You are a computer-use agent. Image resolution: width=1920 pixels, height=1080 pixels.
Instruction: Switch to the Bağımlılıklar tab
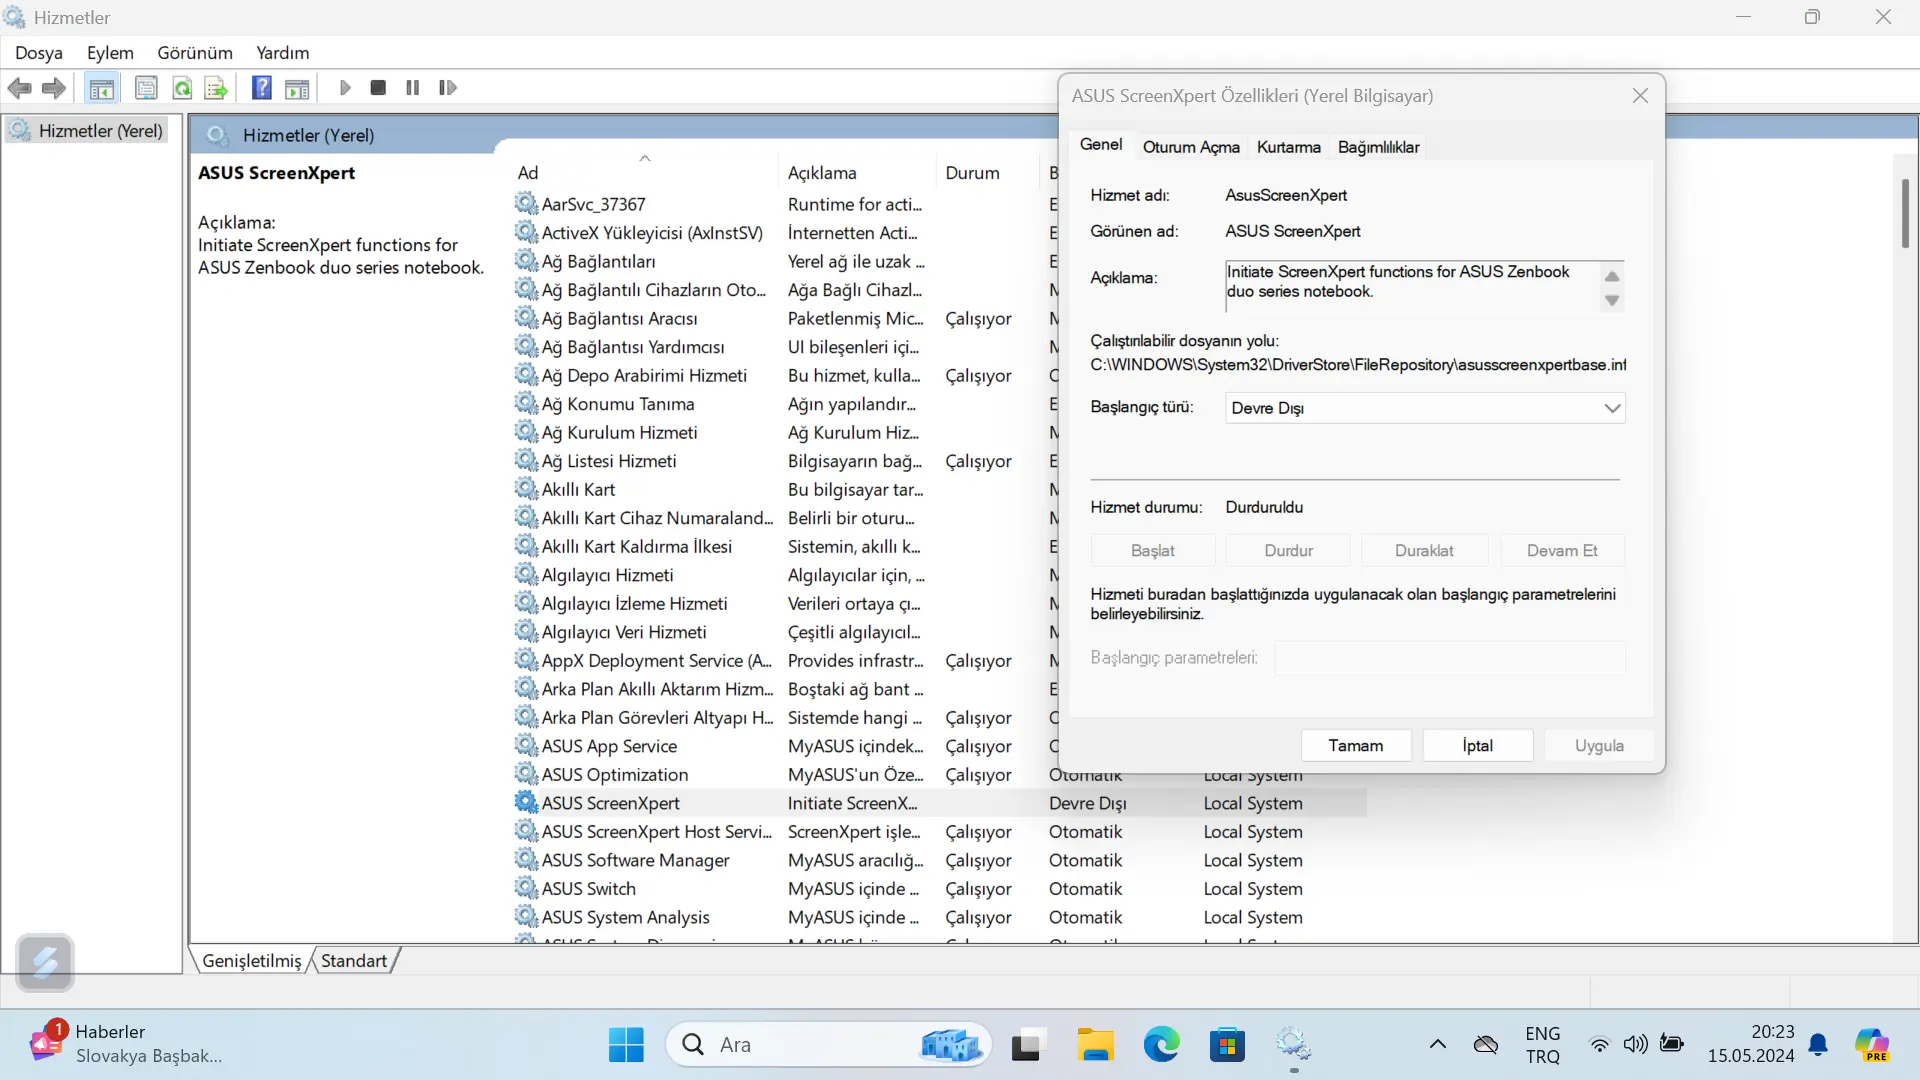point(1378,147)
